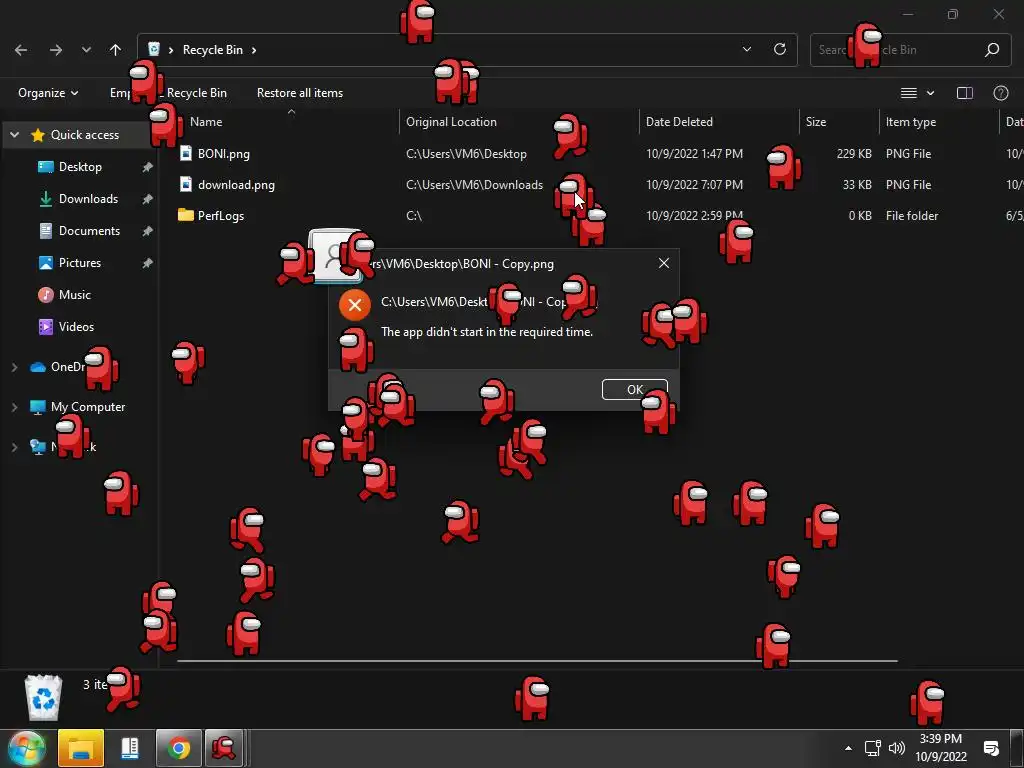
Task: Refresh the Recycle Bin view
Action: pos(780,50)
